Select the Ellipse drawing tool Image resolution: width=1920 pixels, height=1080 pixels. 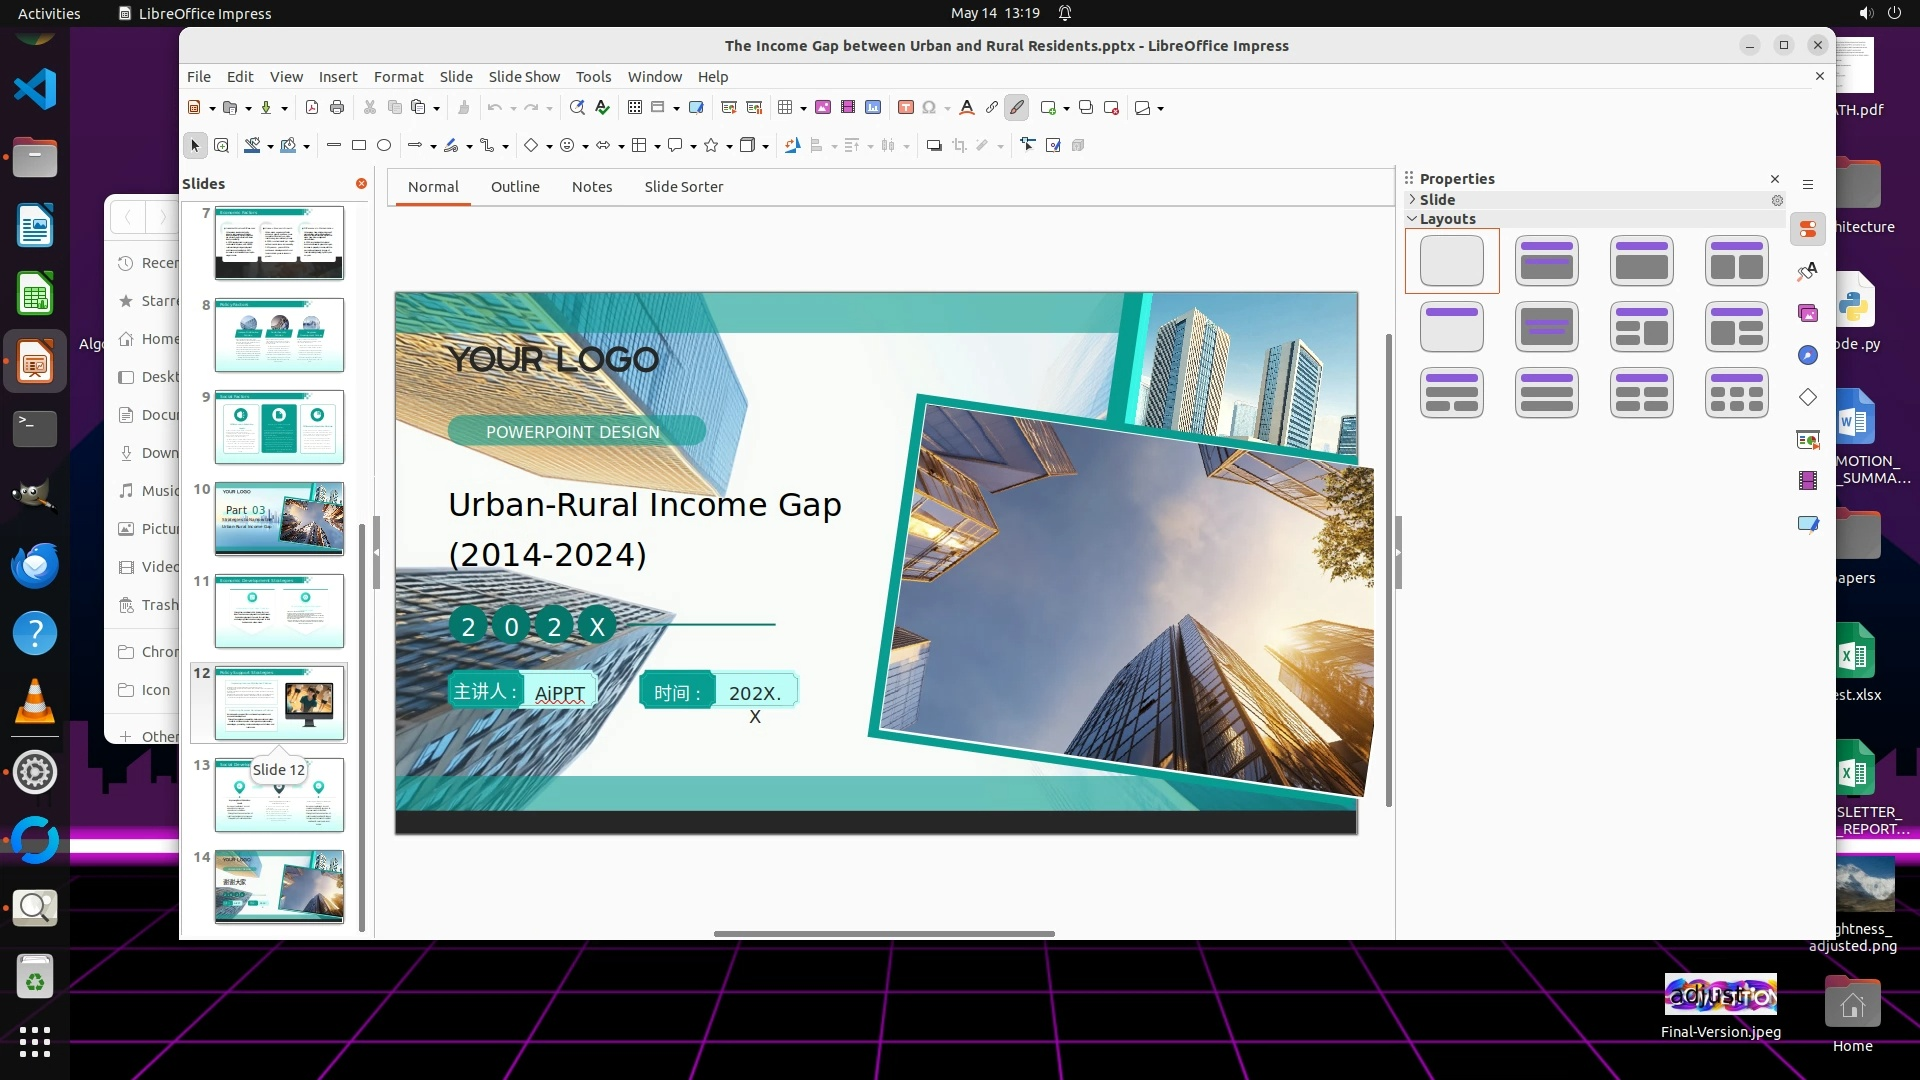click(384, 146)
